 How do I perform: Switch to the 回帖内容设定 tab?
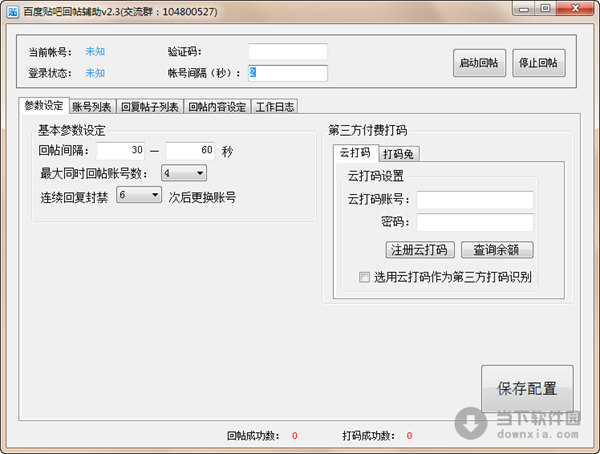coord(217,107)
